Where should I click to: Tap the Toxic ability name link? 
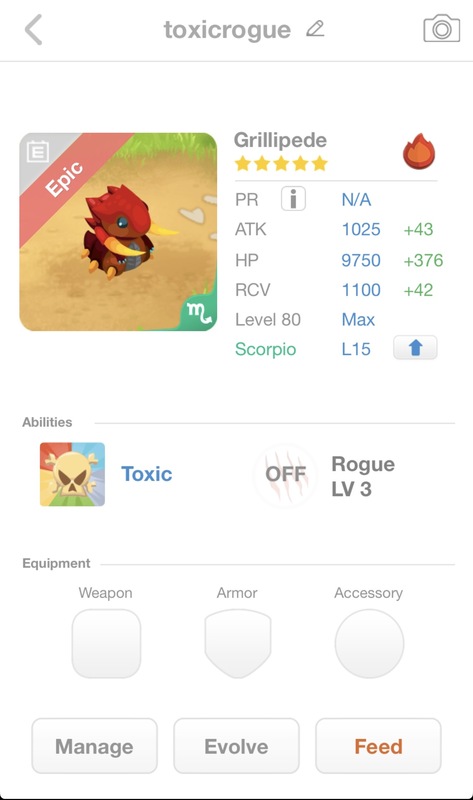tap(146, 474)
